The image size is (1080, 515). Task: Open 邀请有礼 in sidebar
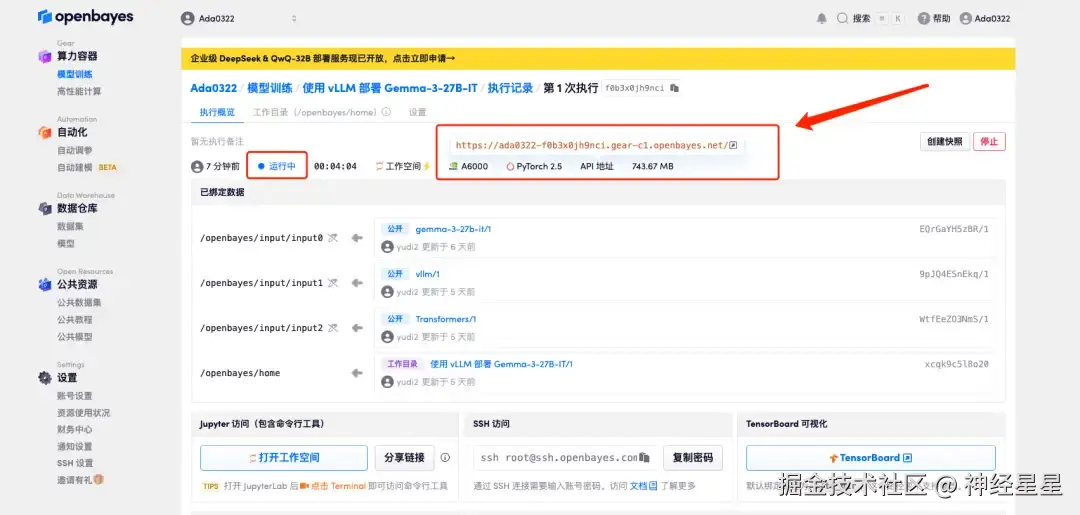click(x=80, y=480)
